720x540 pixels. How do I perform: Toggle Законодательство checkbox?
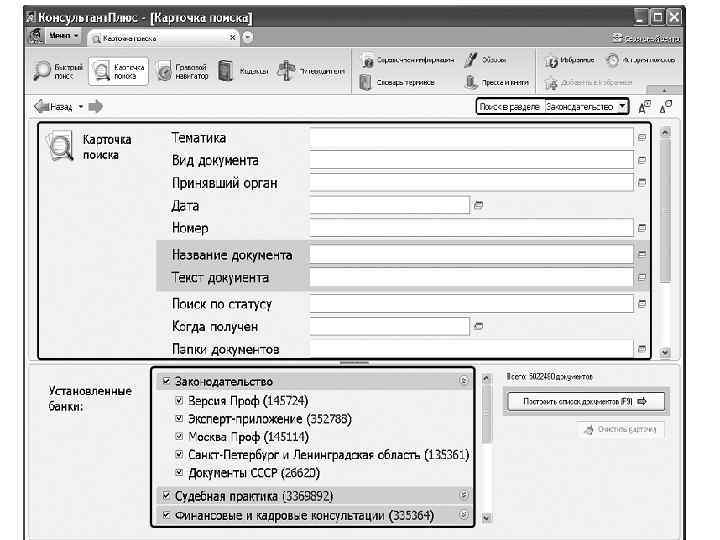click(167, 381)
